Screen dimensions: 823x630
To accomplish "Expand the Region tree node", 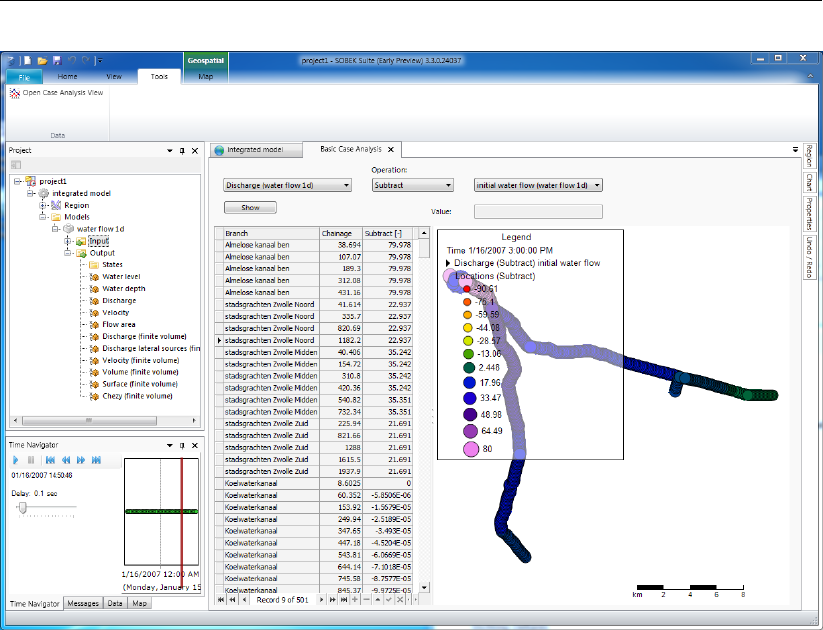I will (43, 205).
